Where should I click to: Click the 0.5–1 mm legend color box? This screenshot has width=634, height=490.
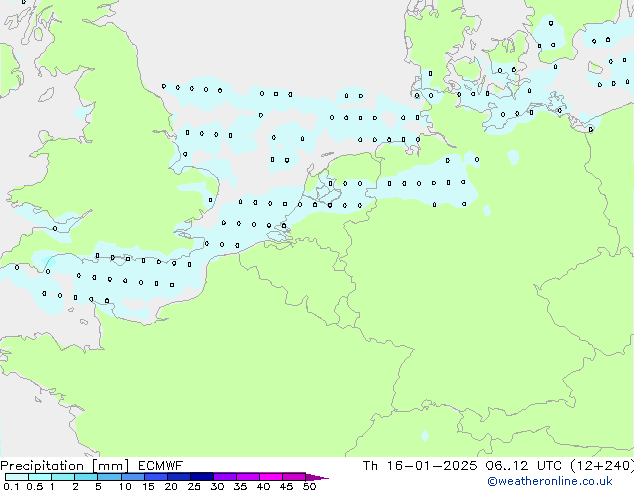(x=40, y=477)
